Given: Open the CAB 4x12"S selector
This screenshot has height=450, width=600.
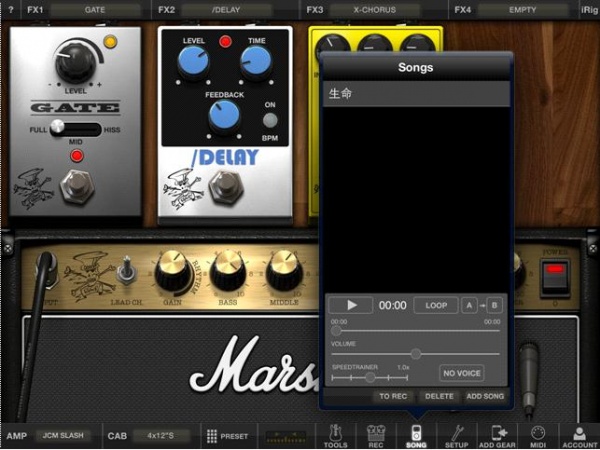Looking at the screenshot, I should [160, 435].
